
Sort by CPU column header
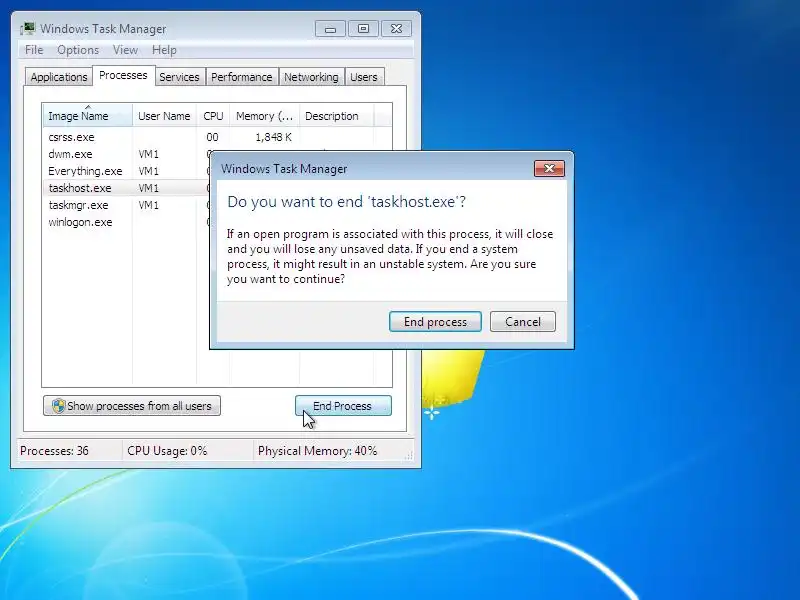coord(213,116)
